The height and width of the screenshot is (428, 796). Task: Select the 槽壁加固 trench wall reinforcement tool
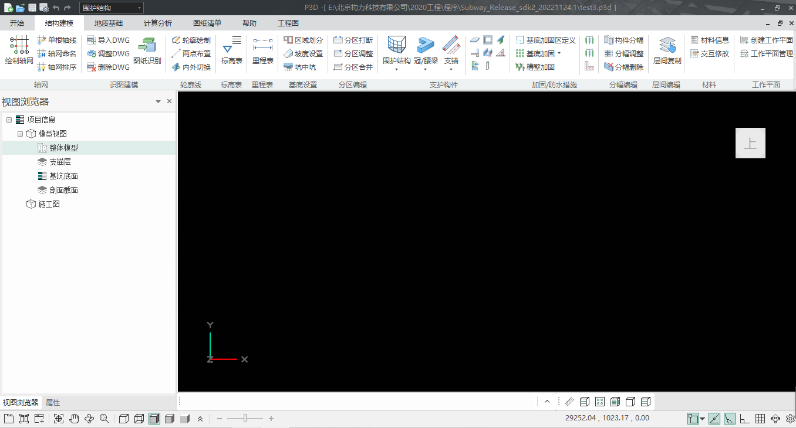tap(535, 67)
